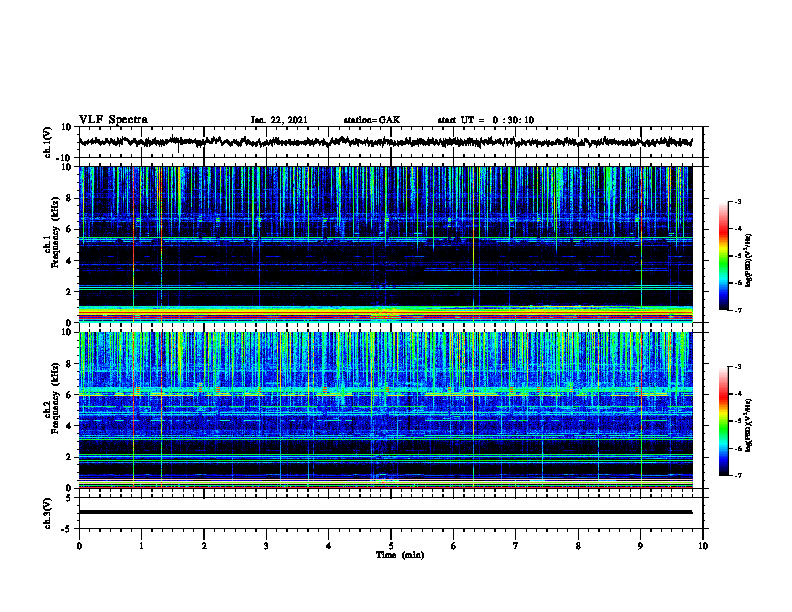
Task: Click the time axis tick label 9
Action: pos(640,546)
